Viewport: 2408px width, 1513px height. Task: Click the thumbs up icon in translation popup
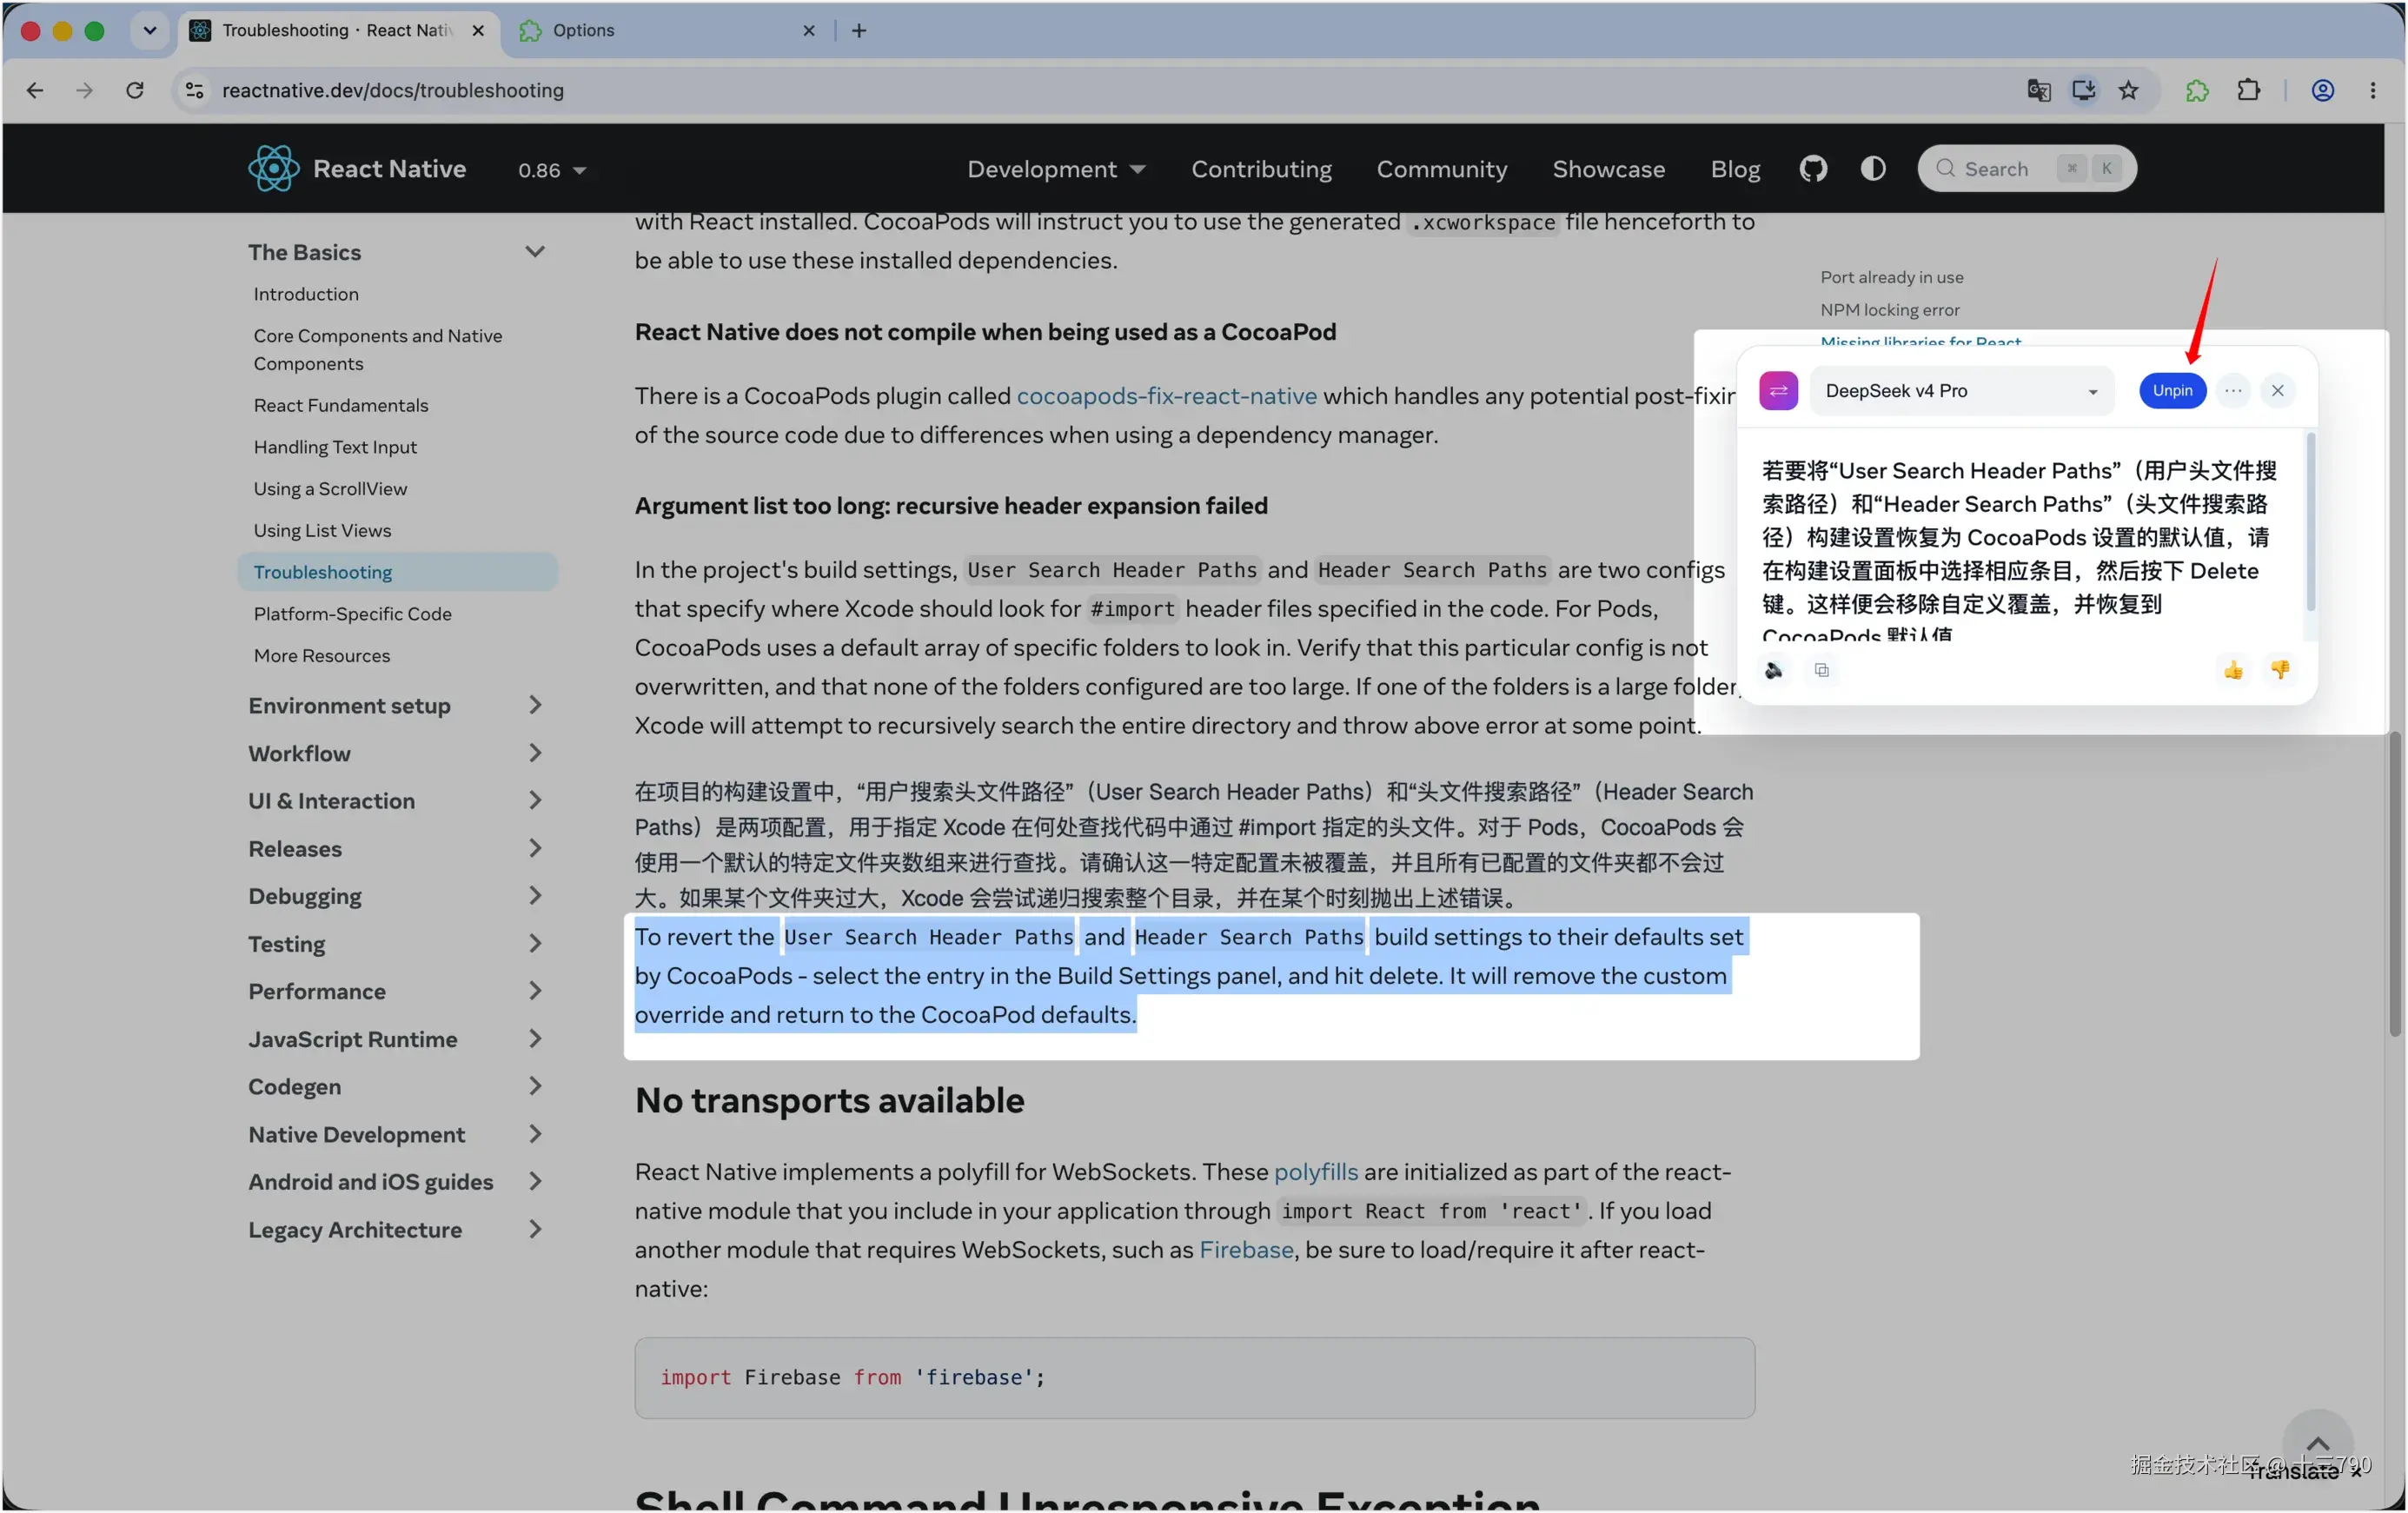click(x=2233, y=670)
